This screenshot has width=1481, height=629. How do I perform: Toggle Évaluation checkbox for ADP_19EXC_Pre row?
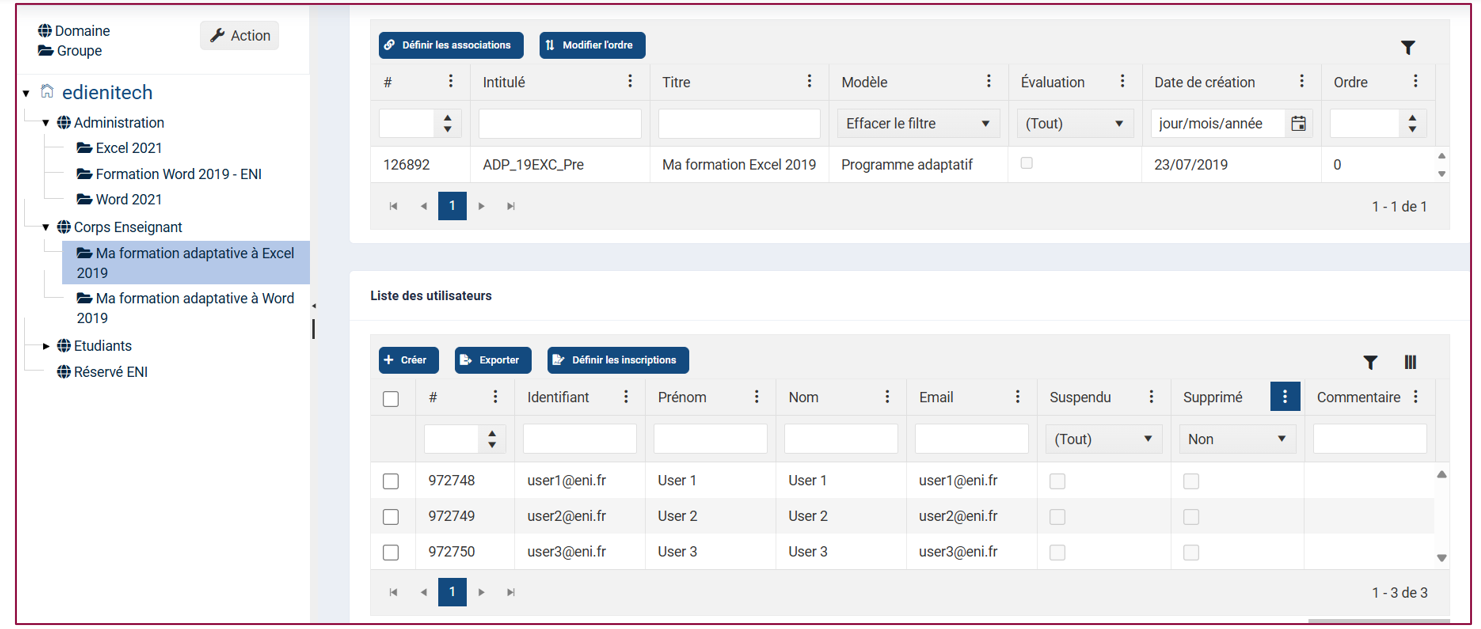1027,163
